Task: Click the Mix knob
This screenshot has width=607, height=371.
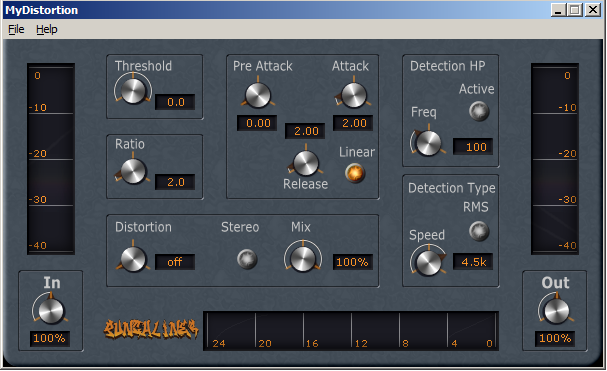Action: (303, 258)
